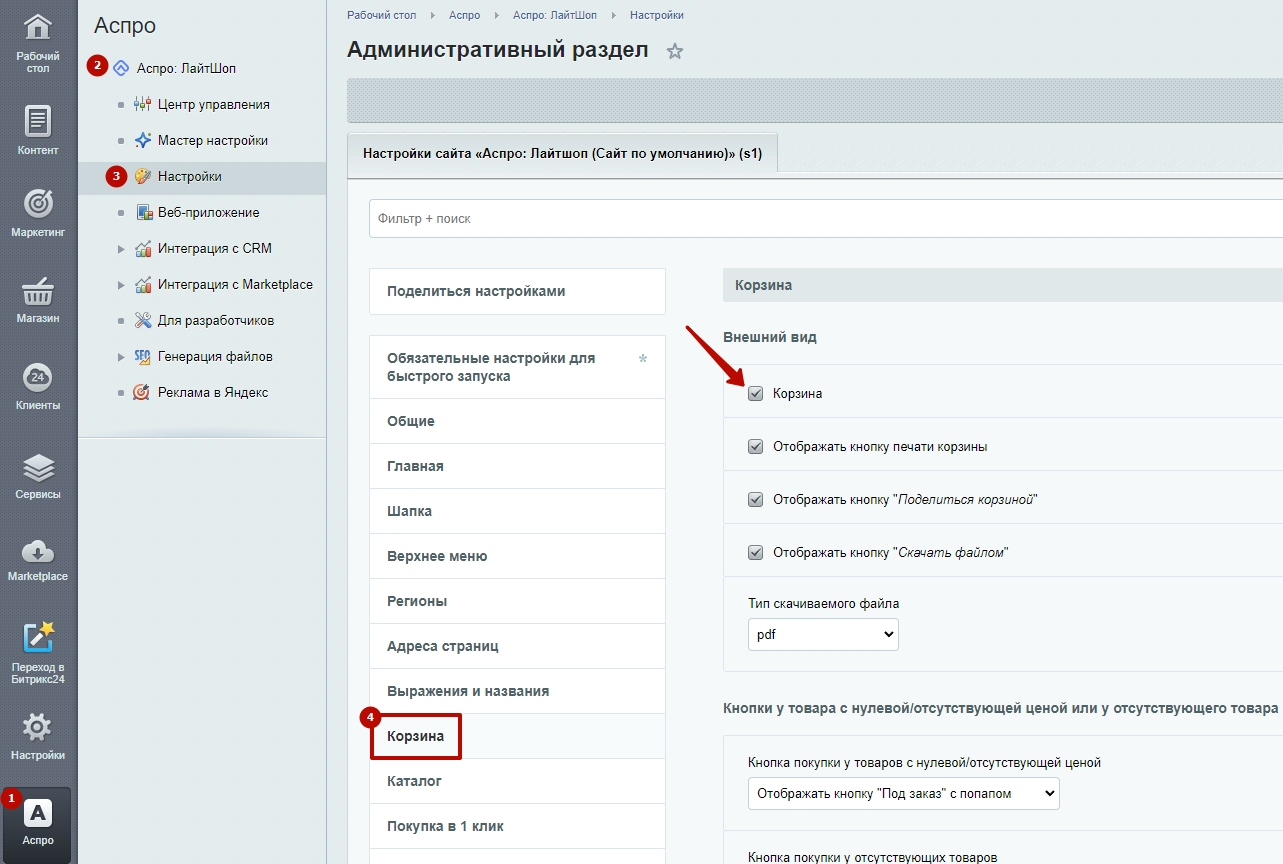Open the Marketplace cloud icon
The height and width of the screenshot is (864, 1283).
(38, 550)
